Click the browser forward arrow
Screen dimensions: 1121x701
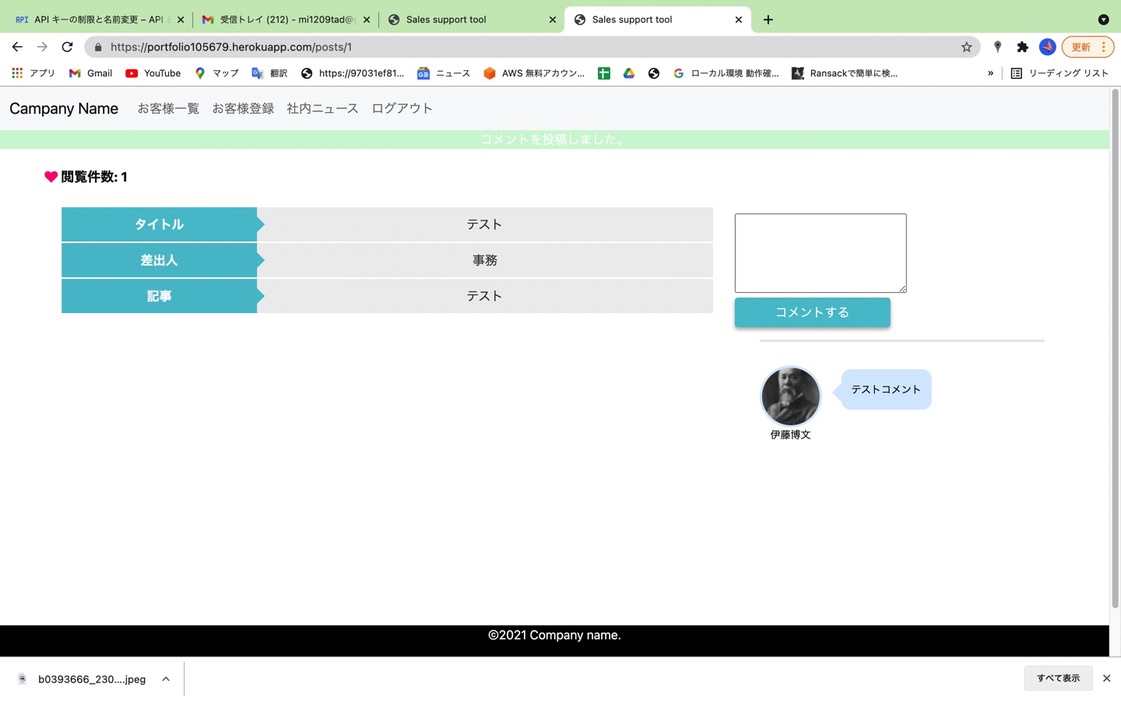click(42, 47)
